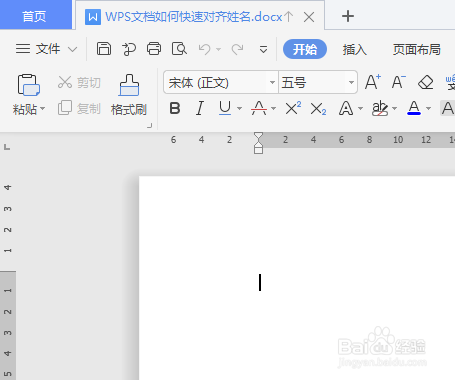
Task: Click the Cut (剪切) button
Action: click(x=79, y=82)
